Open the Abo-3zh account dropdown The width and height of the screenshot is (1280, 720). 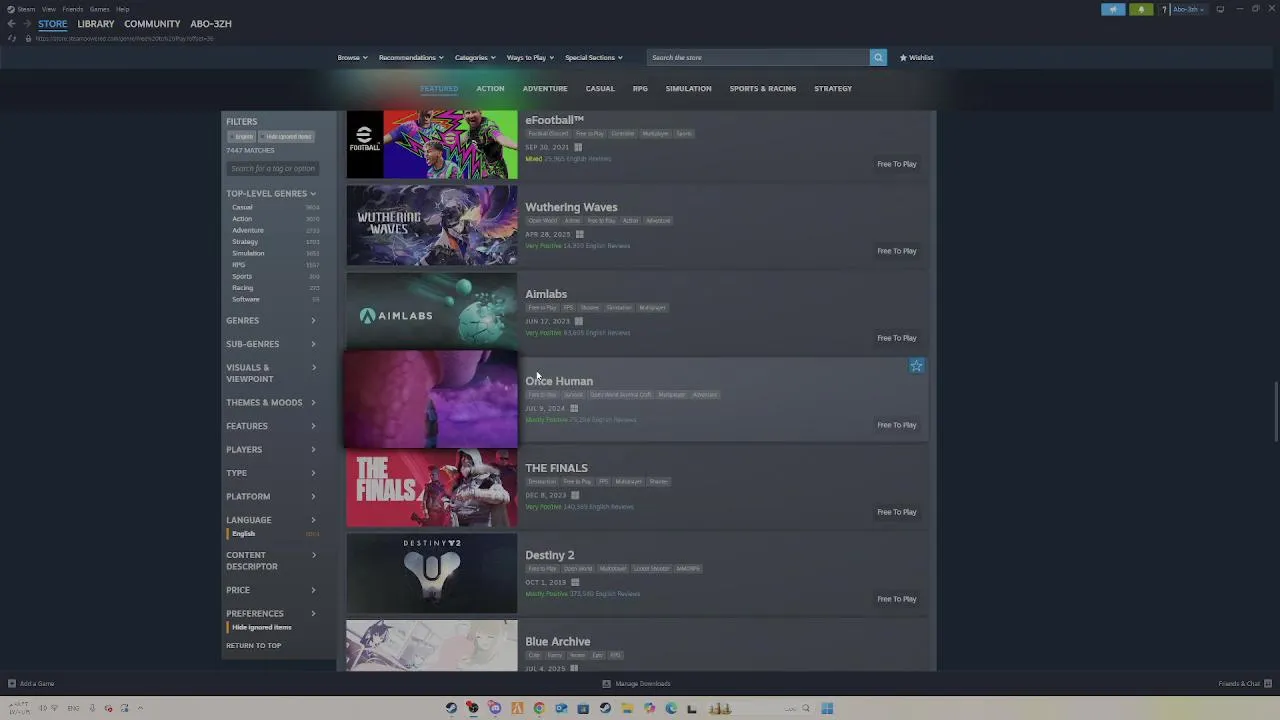[x=1188, y=9]
